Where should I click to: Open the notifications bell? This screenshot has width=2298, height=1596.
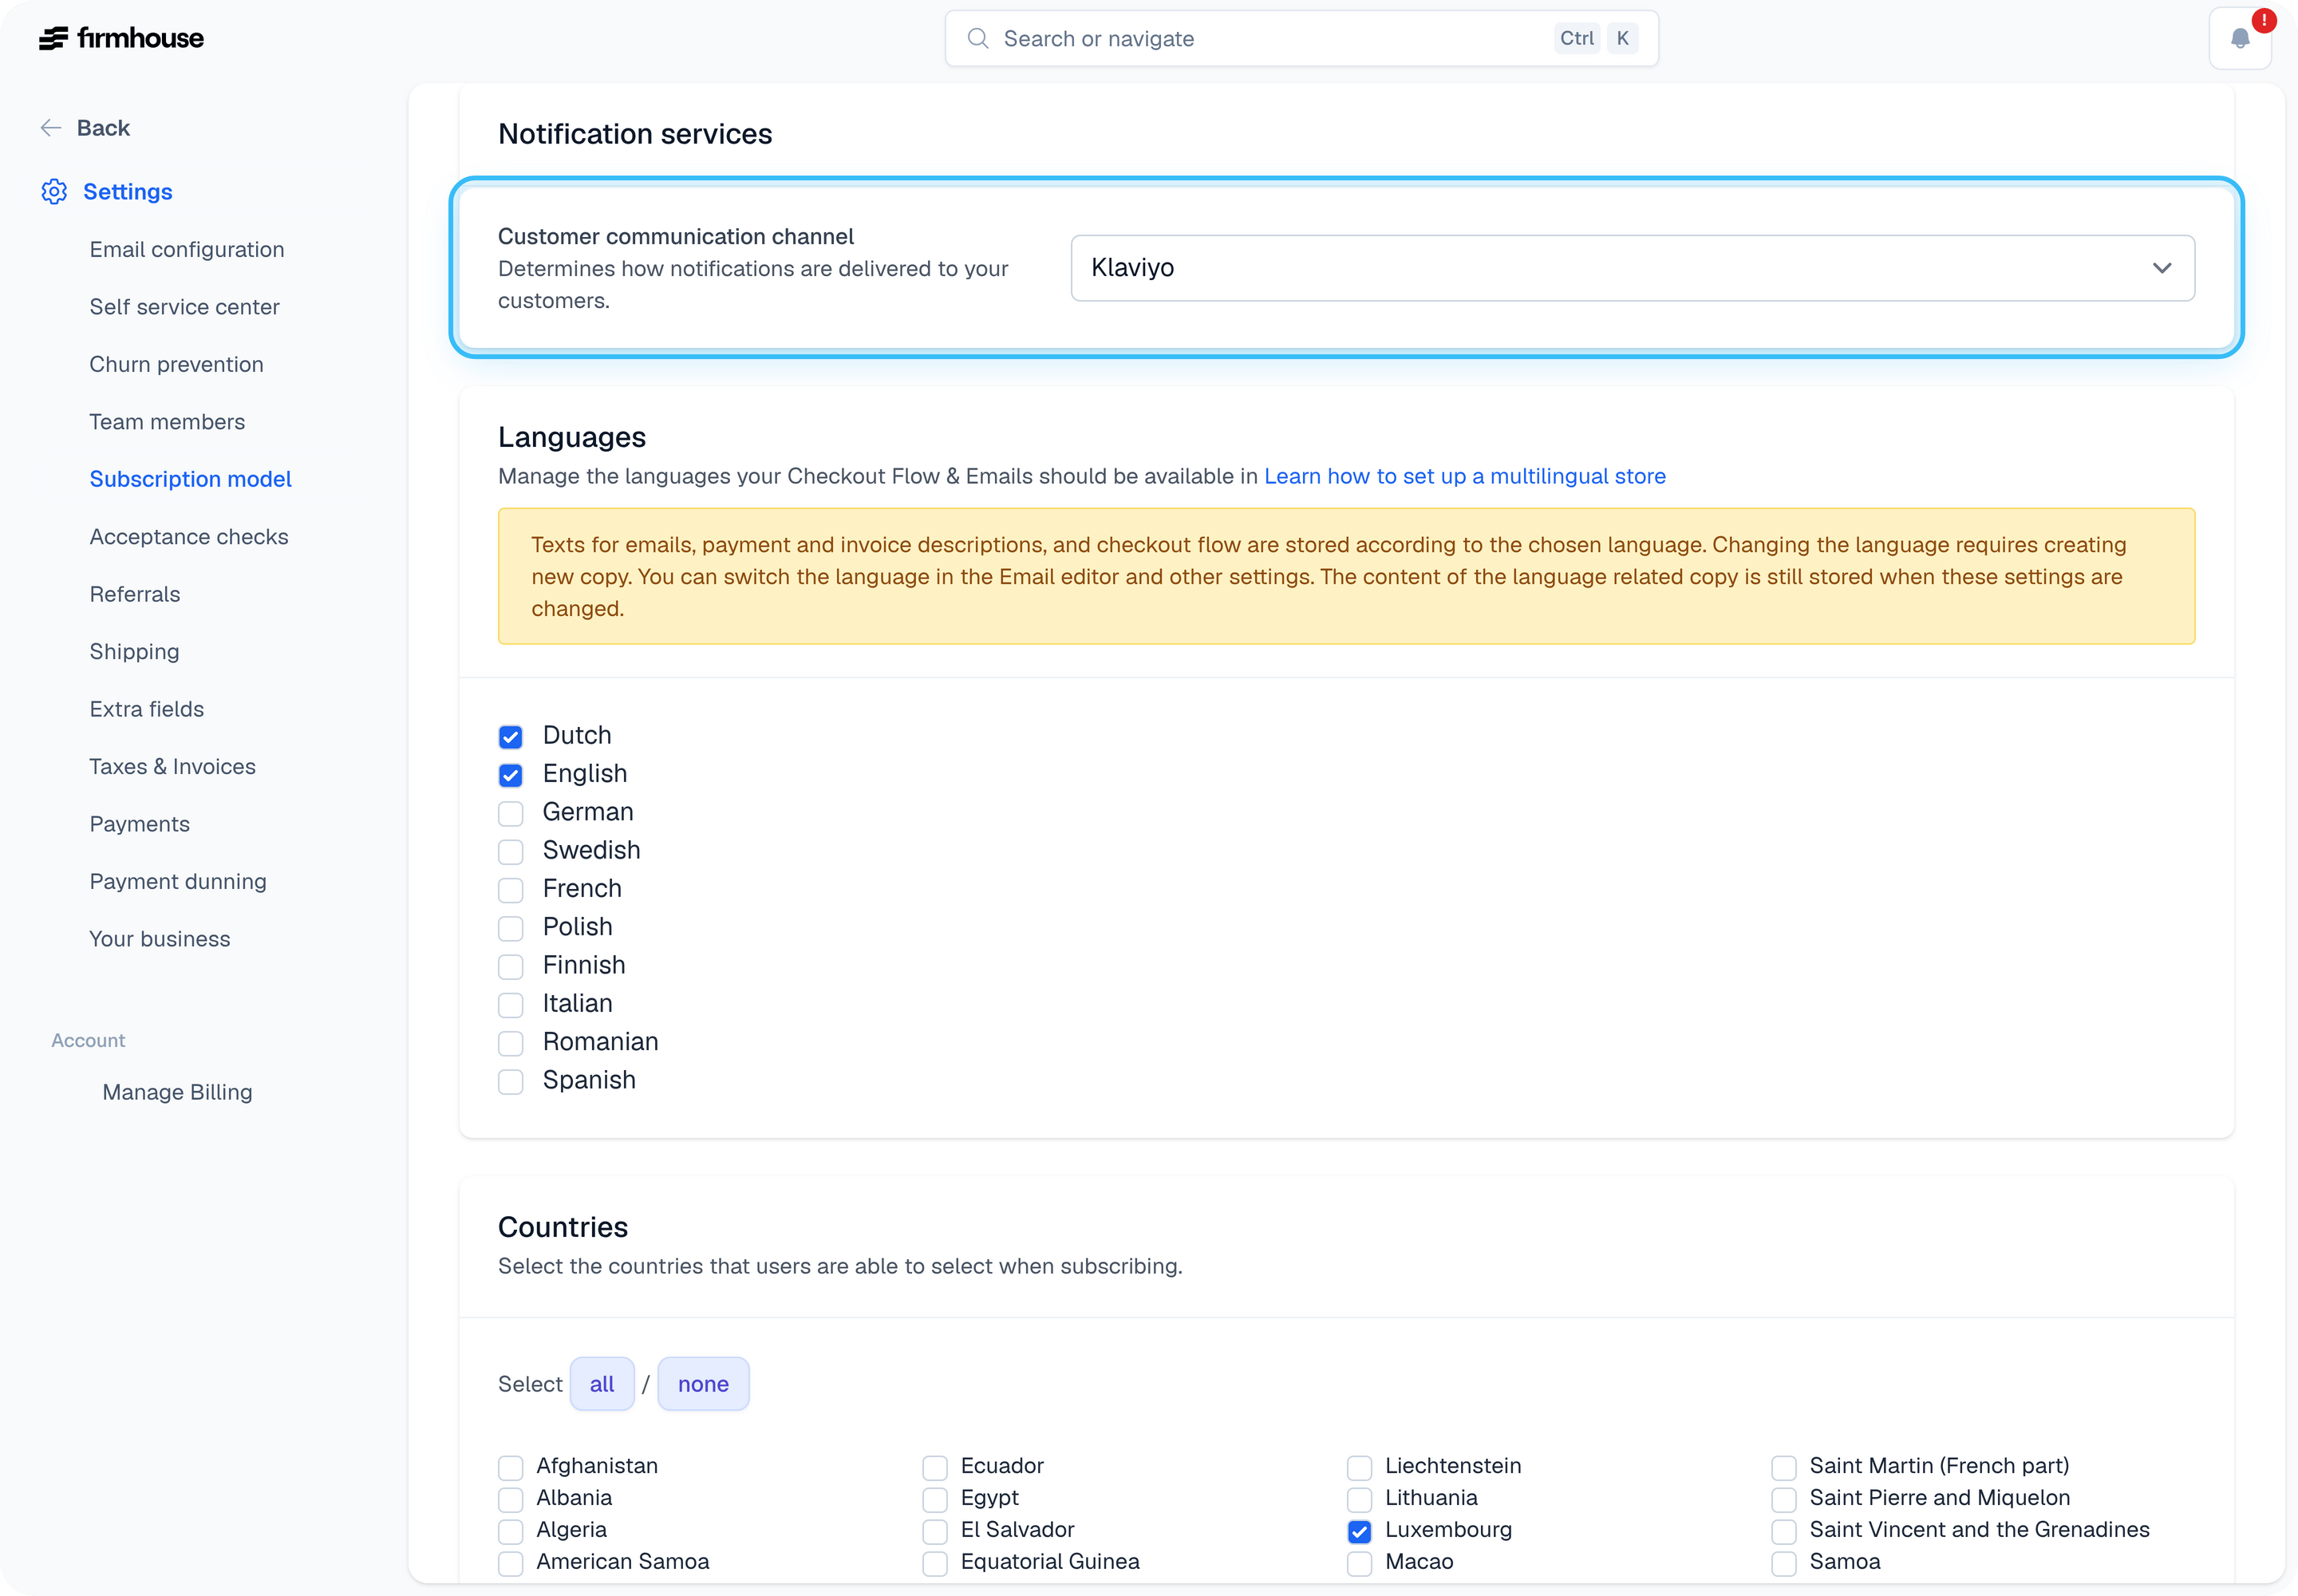2240,39
